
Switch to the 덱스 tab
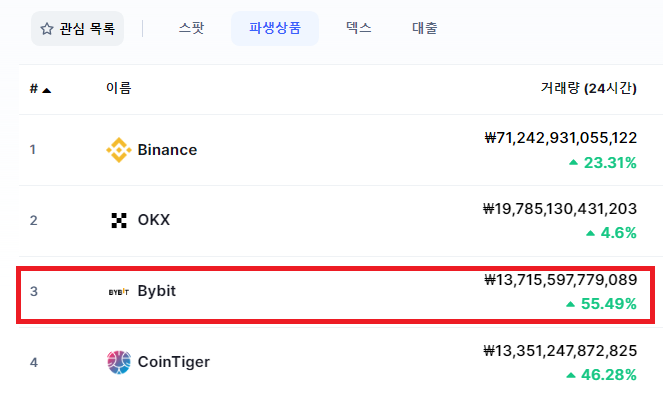click(x=359, y=28)
